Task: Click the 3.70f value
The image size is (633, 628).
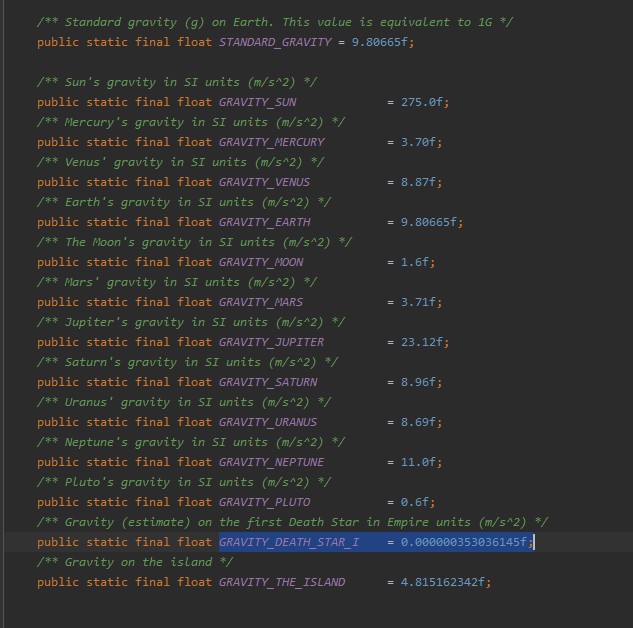Action: click(418, 142)
